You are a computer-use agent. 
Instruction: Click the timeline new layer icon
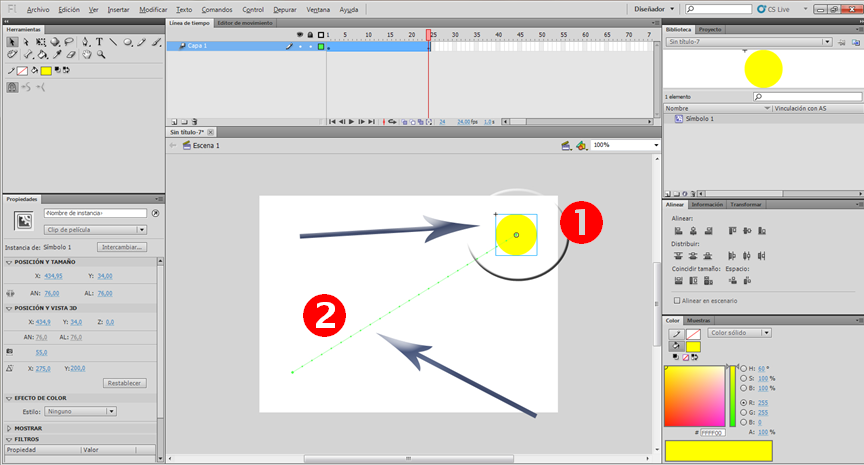click(x=174, y=122)
